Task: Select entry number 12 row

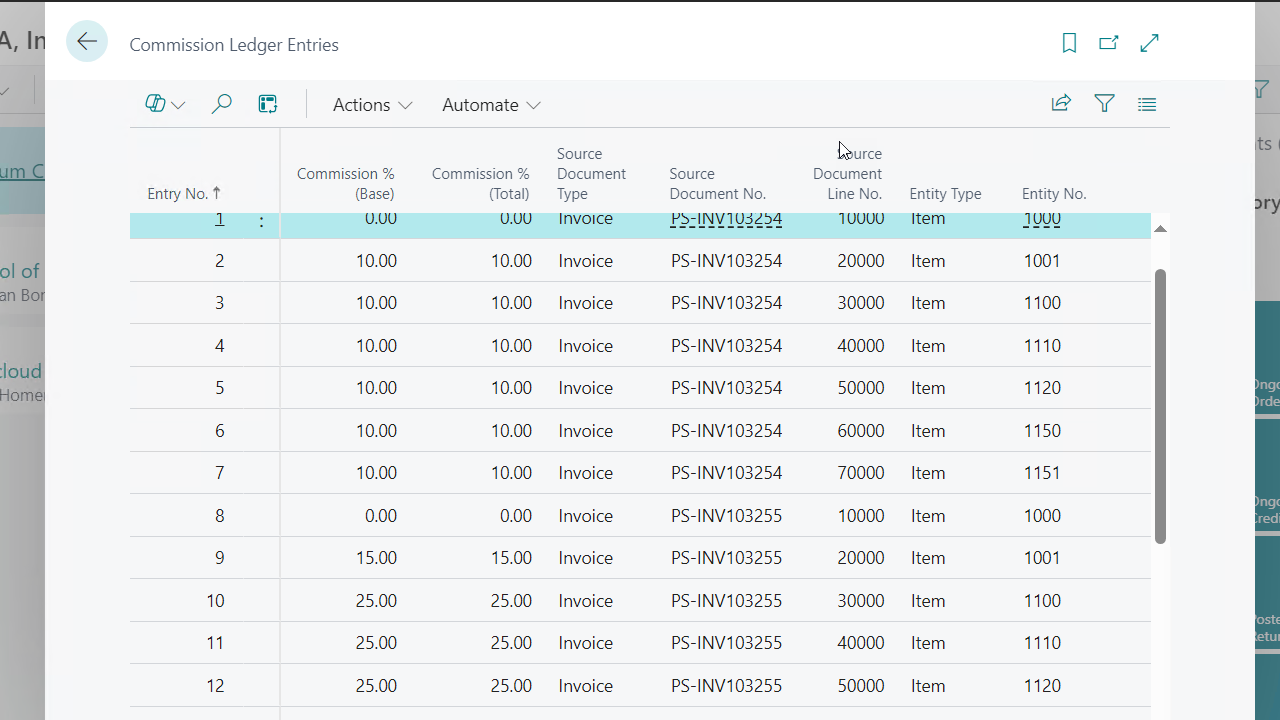Action: tap(215, 686)
